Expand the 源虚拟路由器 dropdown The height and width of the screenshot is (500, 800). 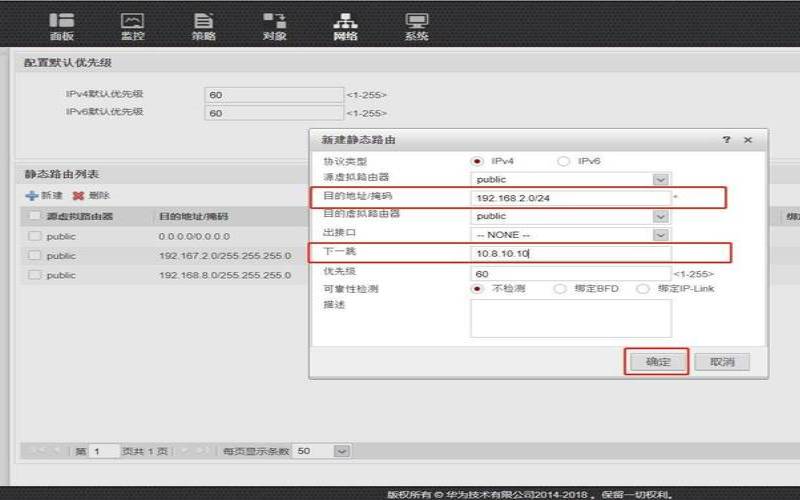(x=660, y=179)
